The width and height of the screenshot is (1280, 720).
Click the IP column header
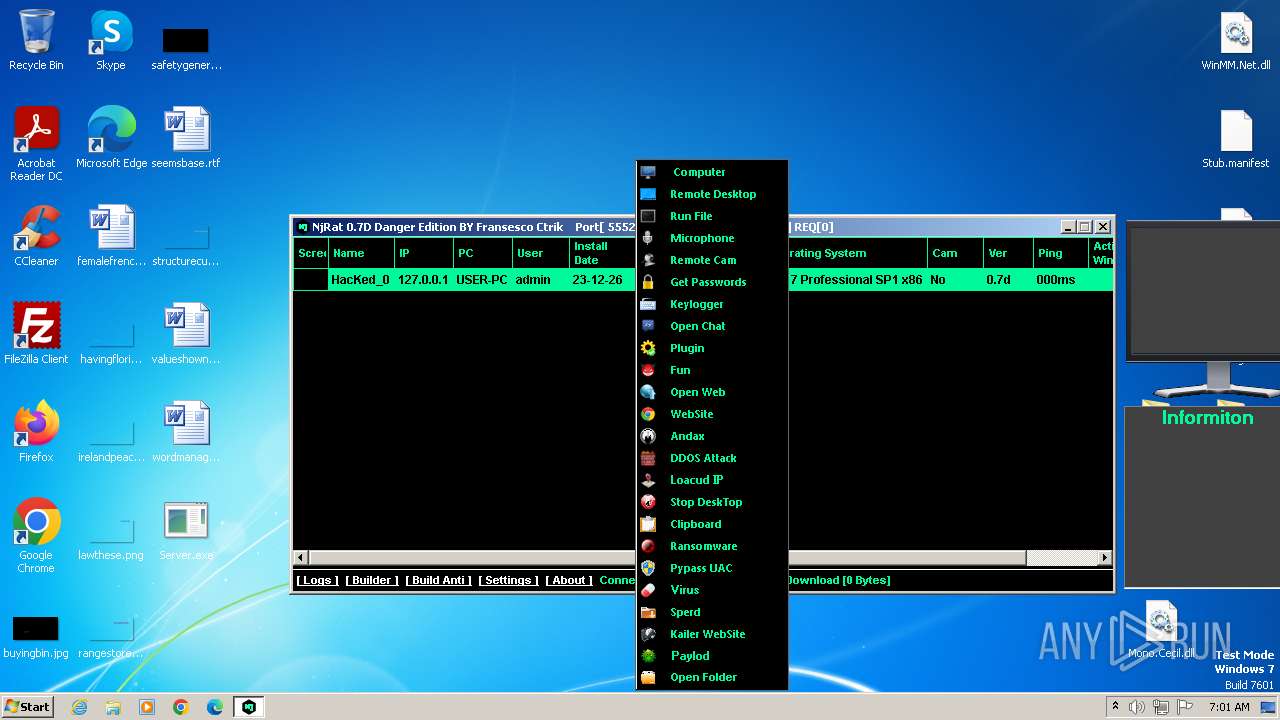(424, 253)
